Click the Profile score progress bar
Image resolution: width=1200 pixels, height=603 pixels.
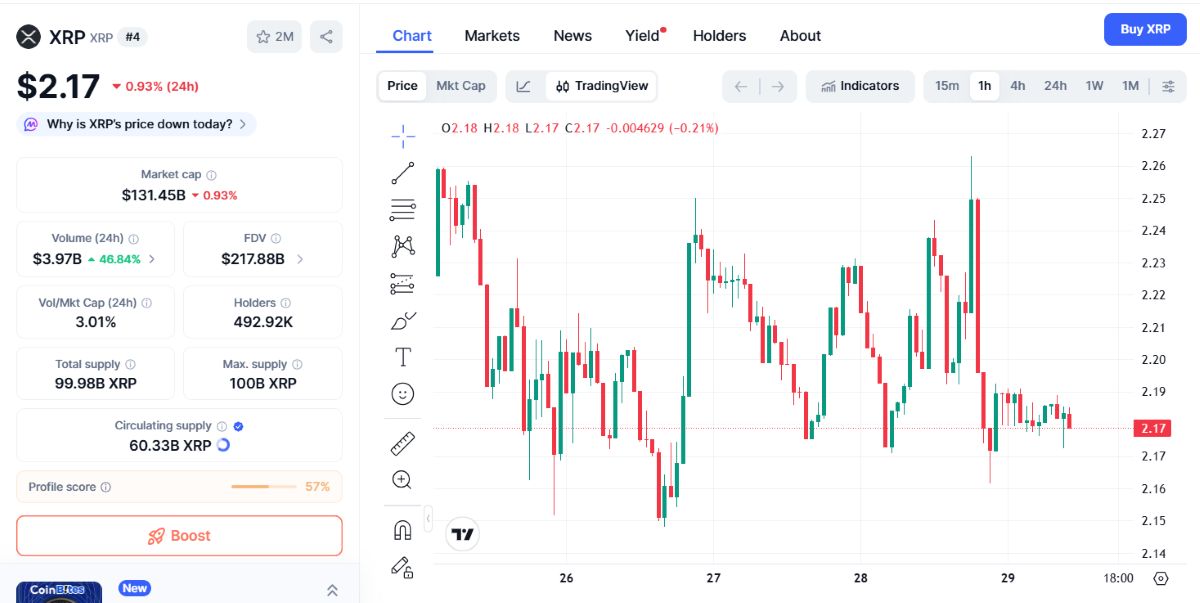point(264,487)
